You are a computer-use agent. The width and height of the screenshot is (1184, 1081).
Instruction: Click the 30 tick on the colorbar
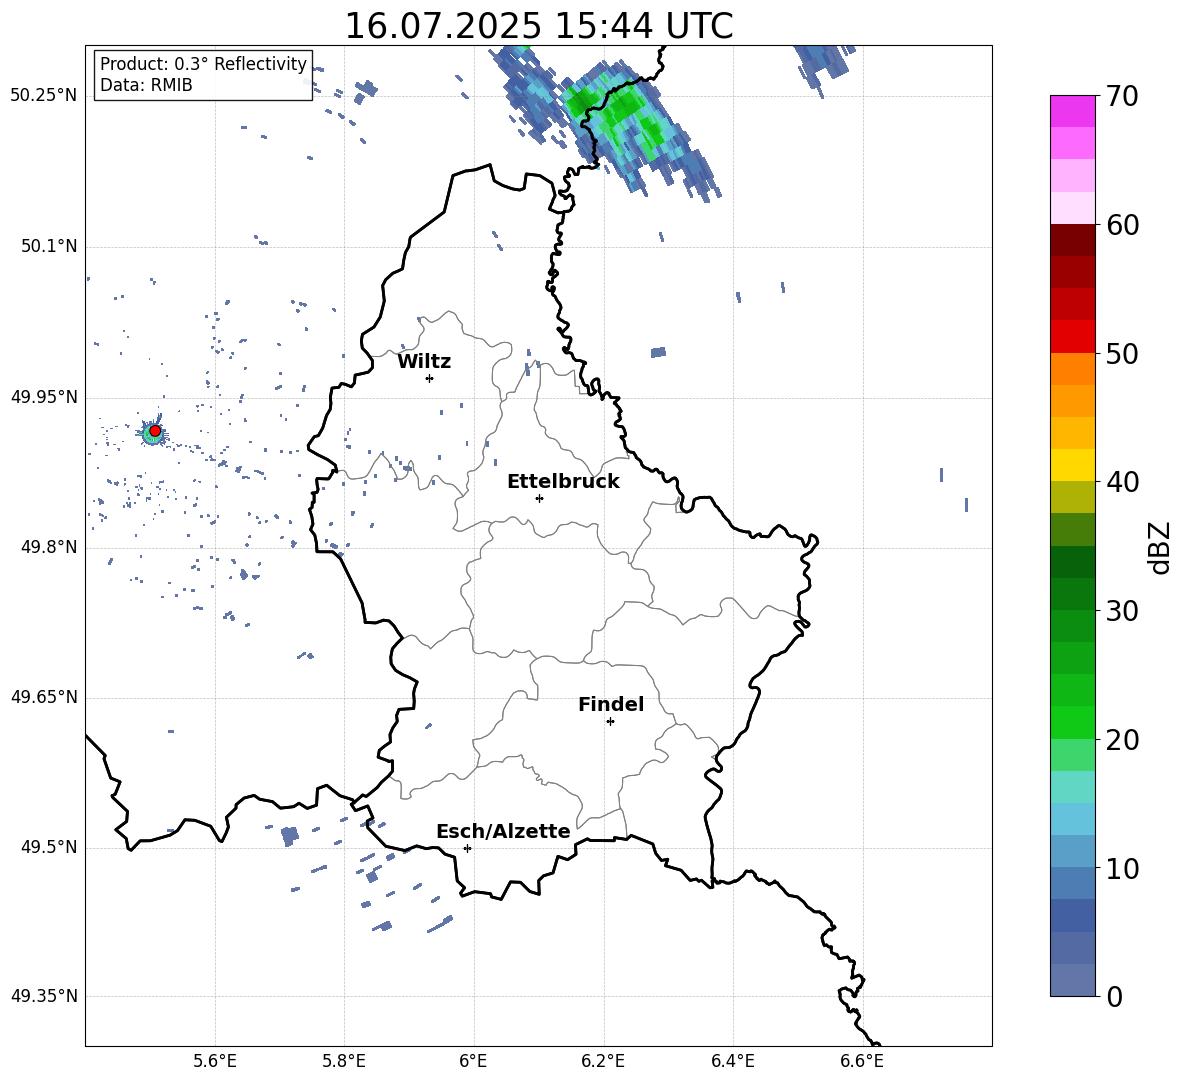coord(1123,611)
